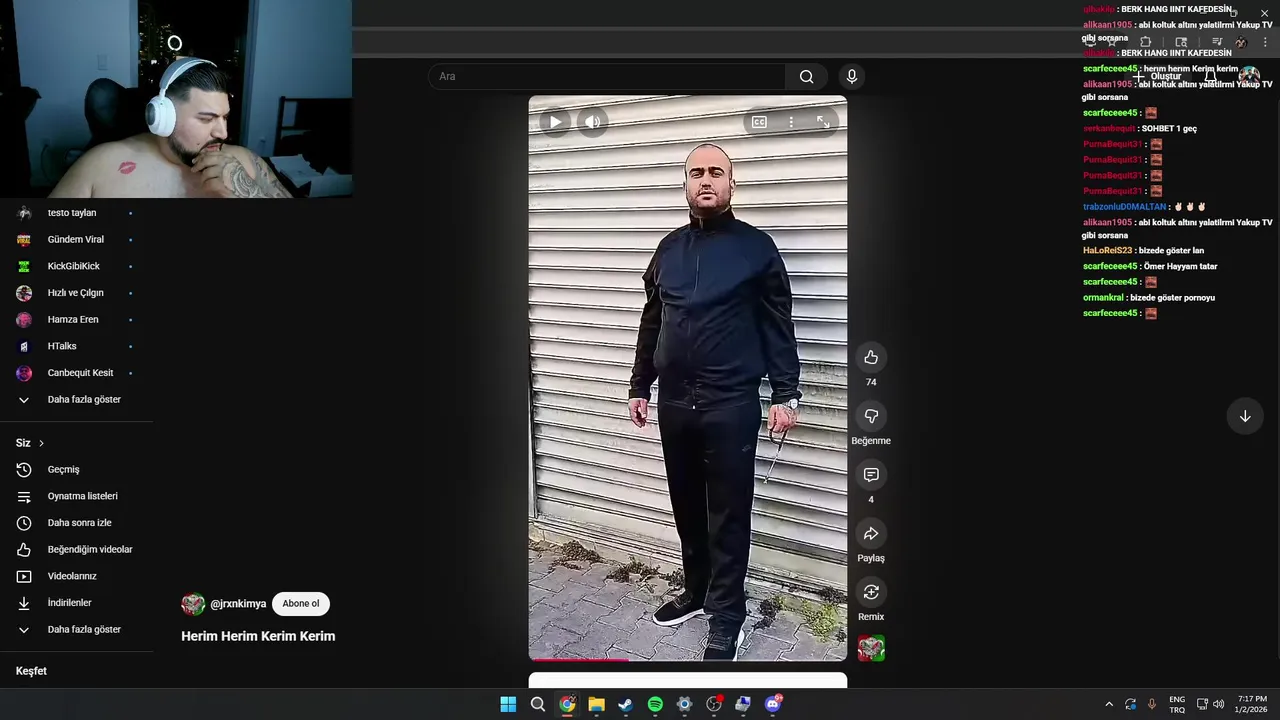This screenshot has width=1280, height=720.
Task: Switch the ENG TRQ input language
Action: tap(1177, 704)
